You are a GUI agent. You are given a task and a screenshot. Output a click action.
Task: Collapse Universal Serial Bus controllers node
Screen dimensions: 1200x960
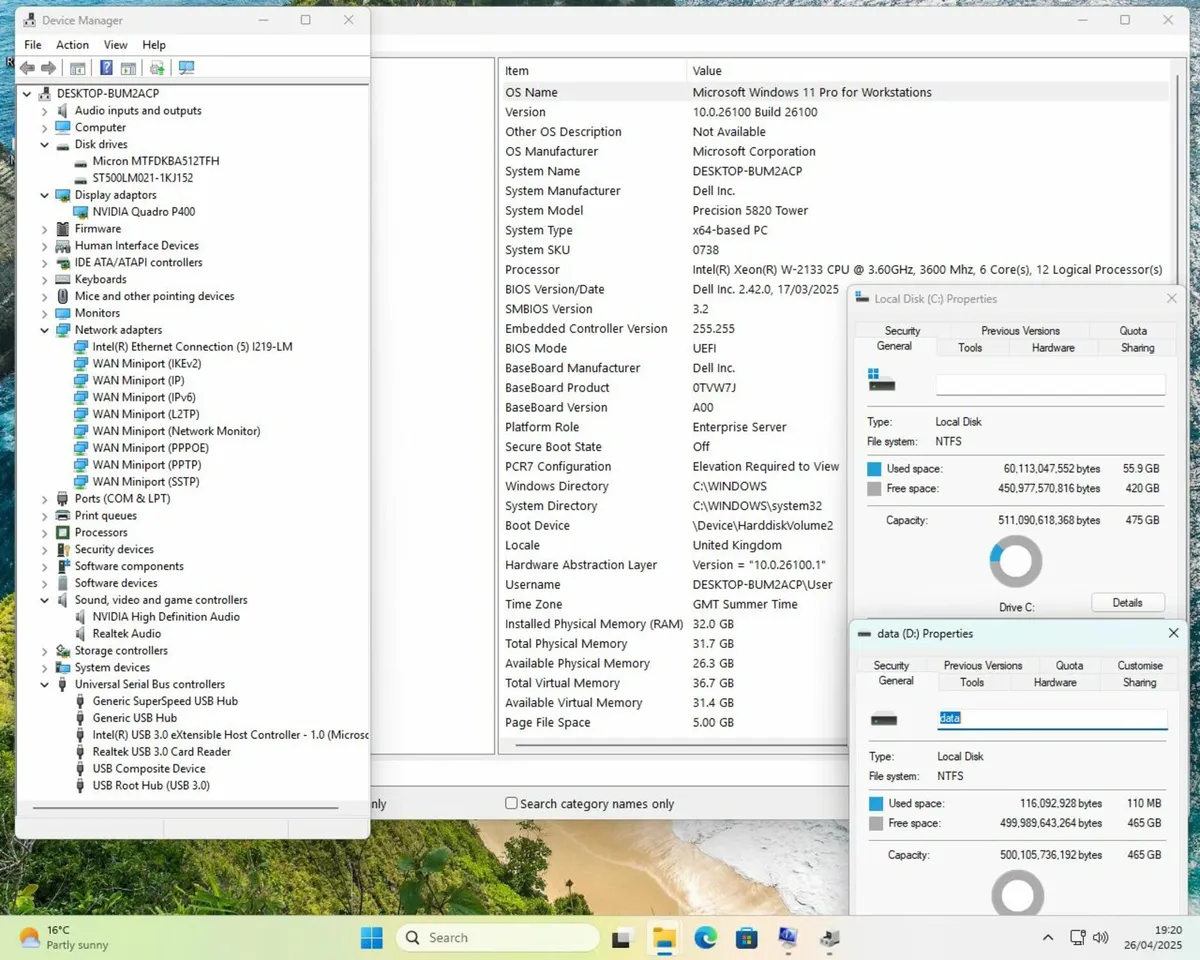coord(45,685)
